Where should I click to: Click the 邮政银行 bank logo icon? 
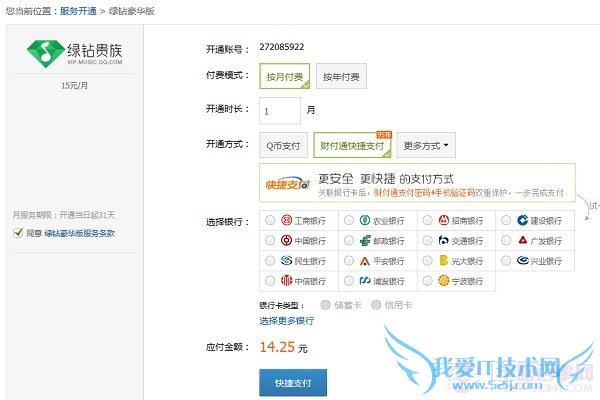tap(365, 240)
